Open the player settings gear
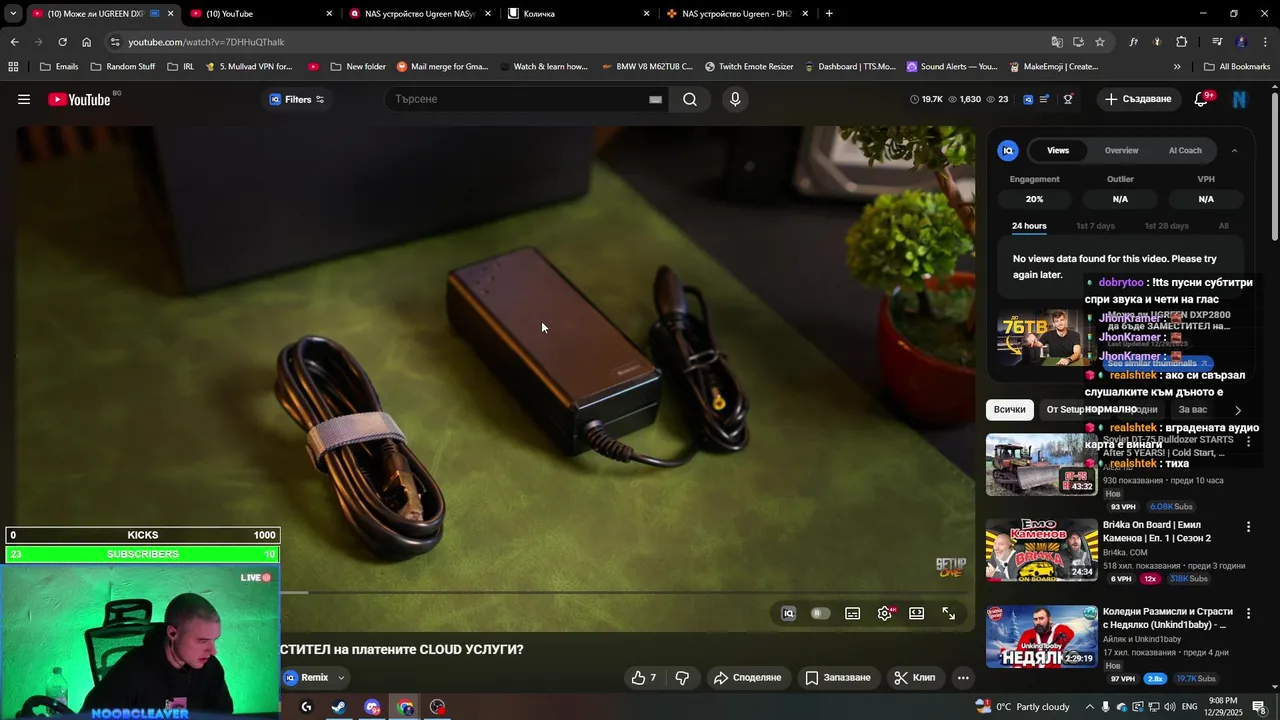Viewport: 1280px width, 720px height. point(884,614)
